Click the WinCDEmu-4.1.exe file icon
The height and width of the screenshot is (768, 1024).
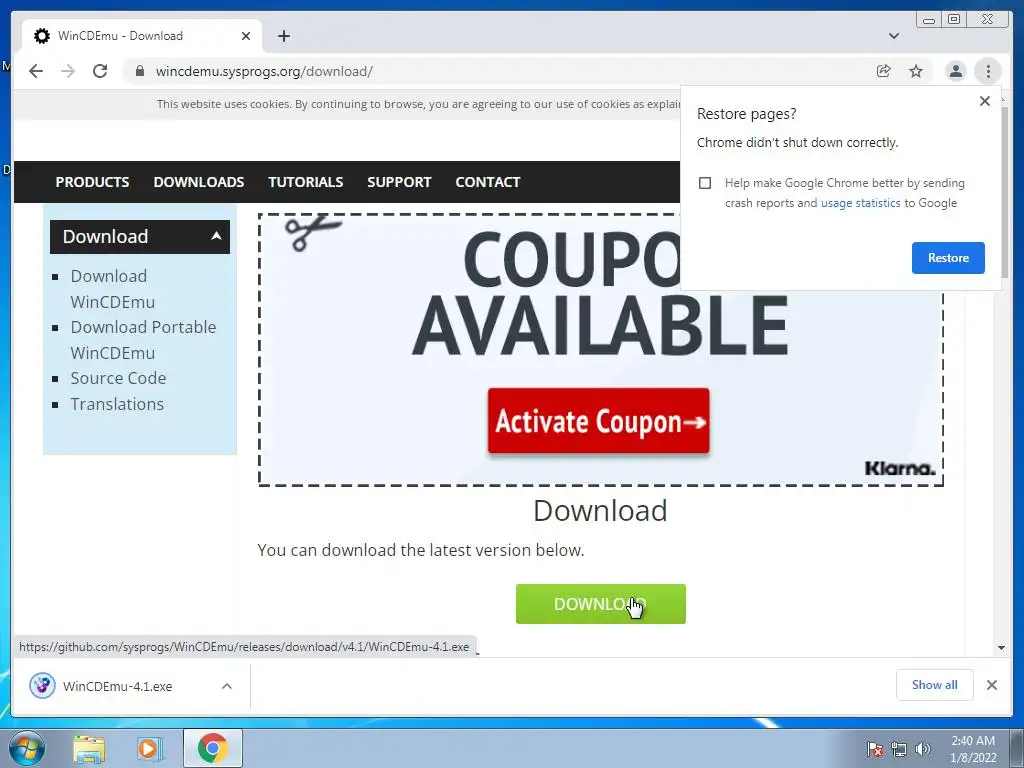point(42,686)
